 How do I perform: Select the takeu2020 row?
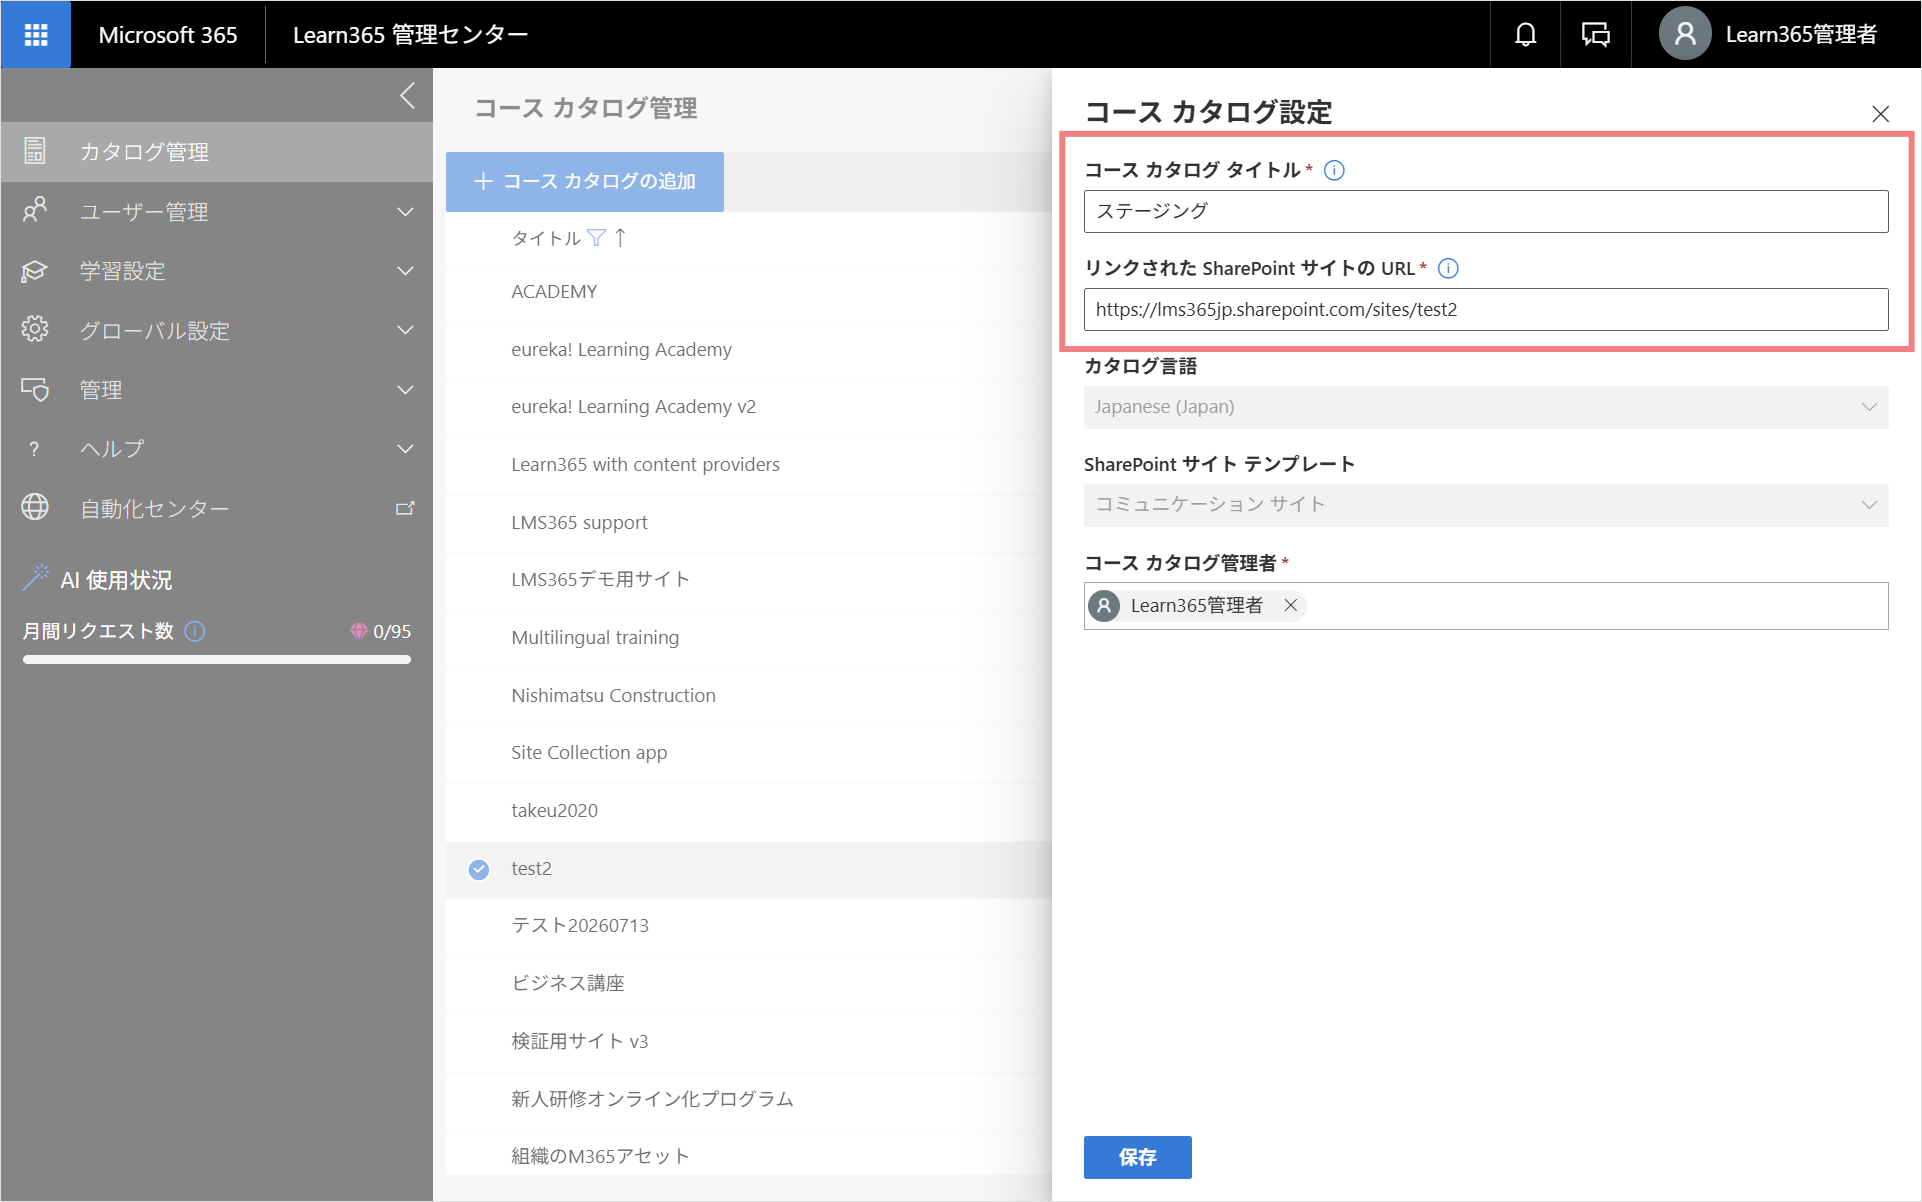(x=749, y=811)
